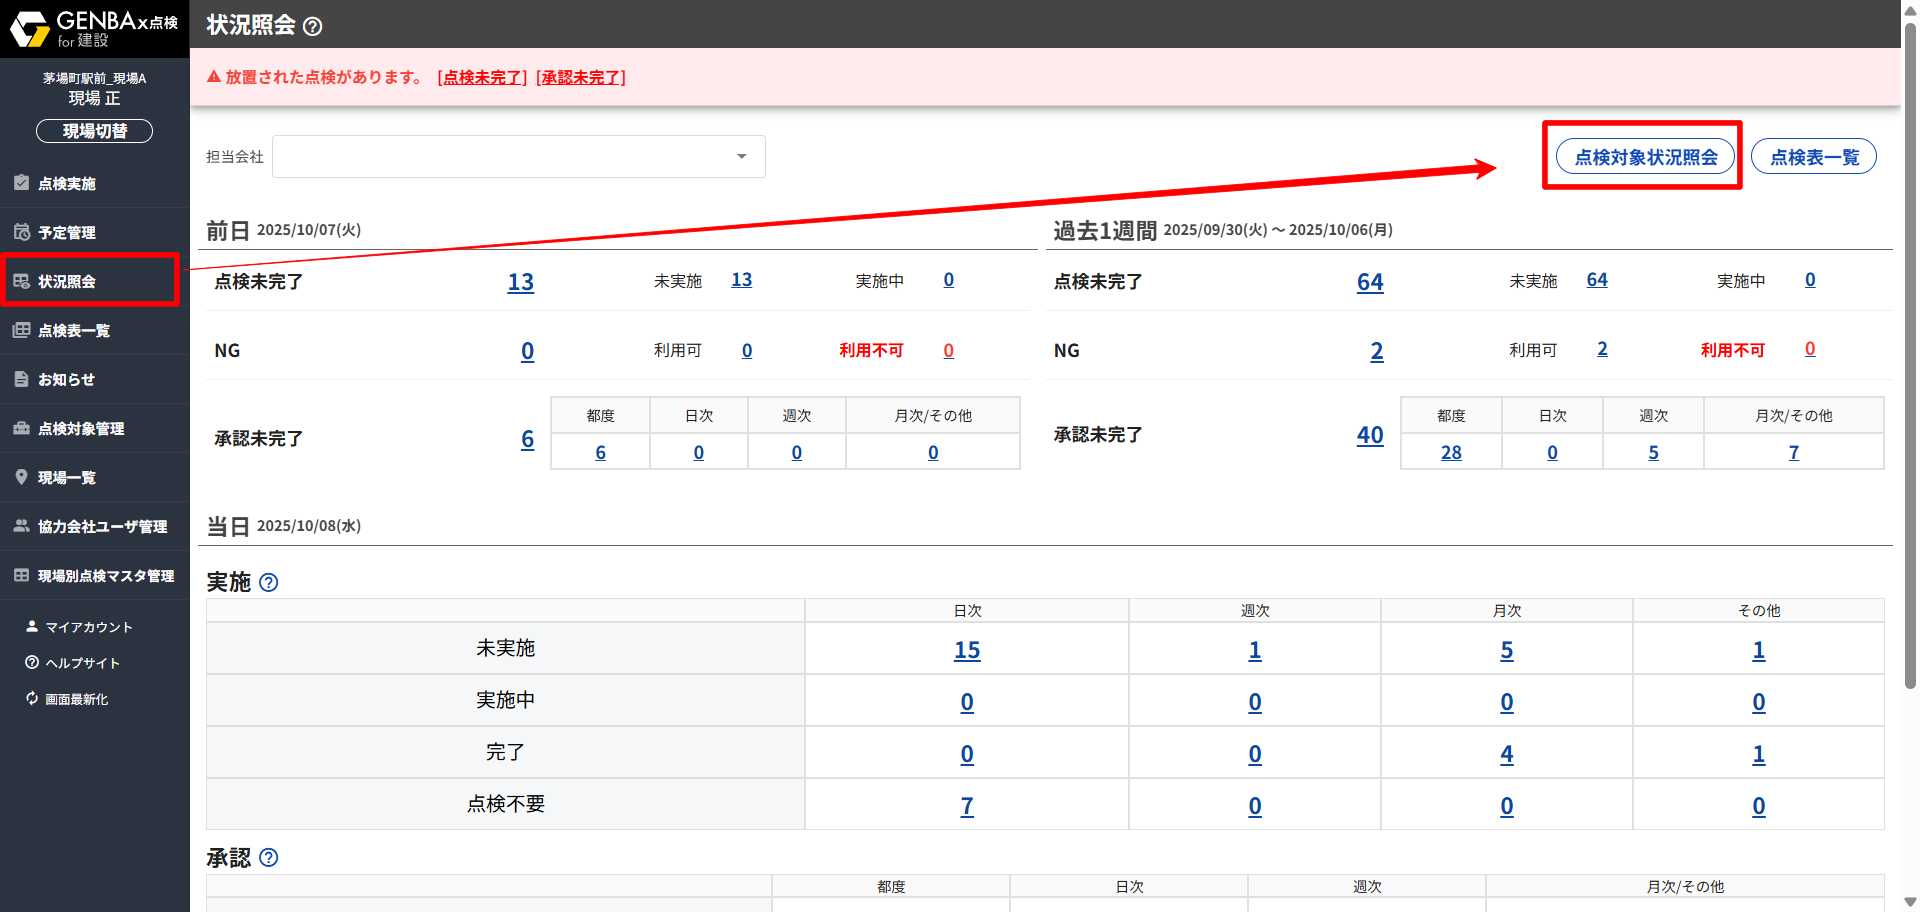Screen dimensions: 1920x912
Task: Open the [承認未完了] link in the alert banner
Action: click(581, 78)
